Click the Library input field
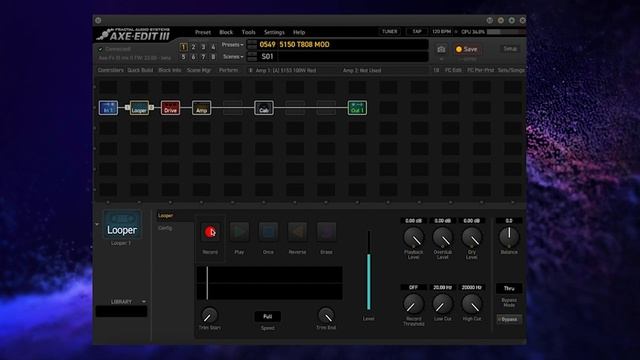The image size is (640, 360). [x=121, y=311]
